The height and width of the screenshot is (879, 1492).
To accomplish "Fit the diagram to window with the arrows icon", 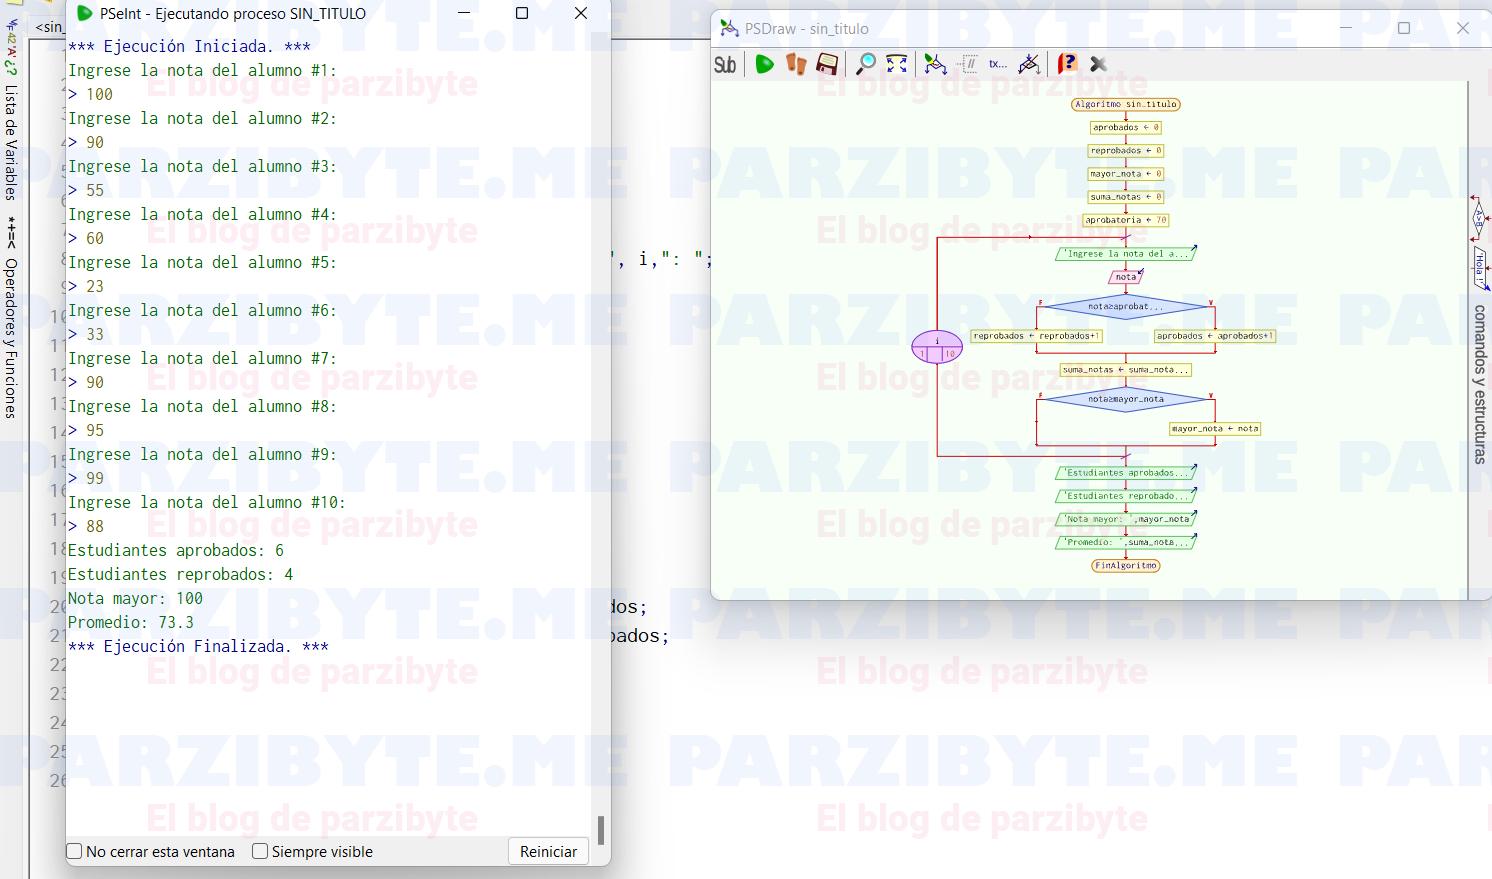I will [x=897, y=65].
